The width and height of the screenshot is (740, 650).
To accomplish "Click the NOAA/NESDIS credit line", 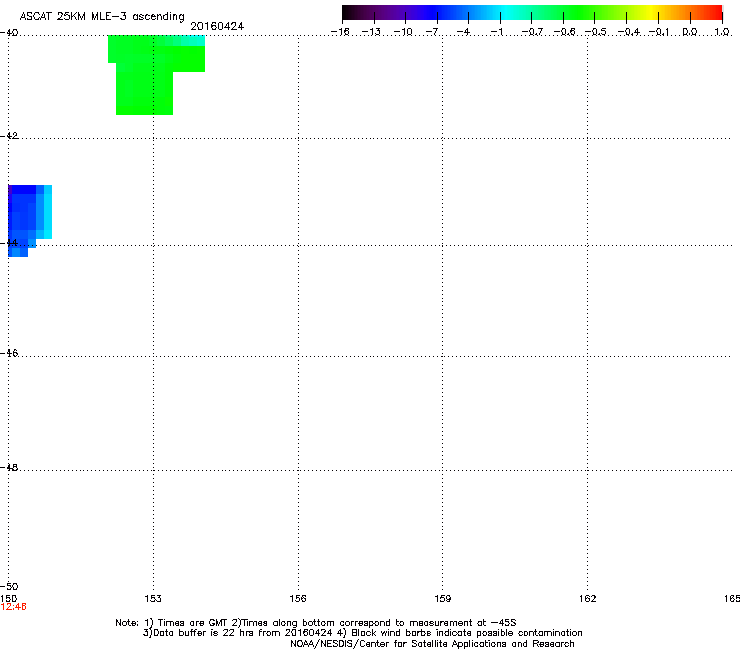I will 432,644.
